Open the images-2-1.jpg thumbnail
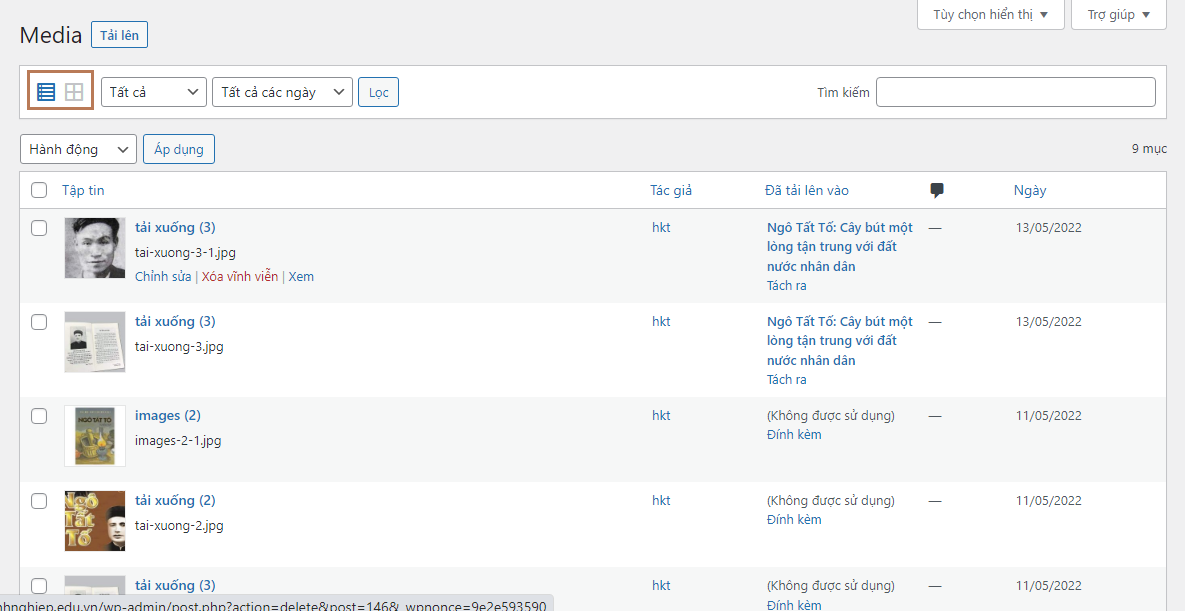The width and height of the screenshot is (1185, 611). [95, 435]
